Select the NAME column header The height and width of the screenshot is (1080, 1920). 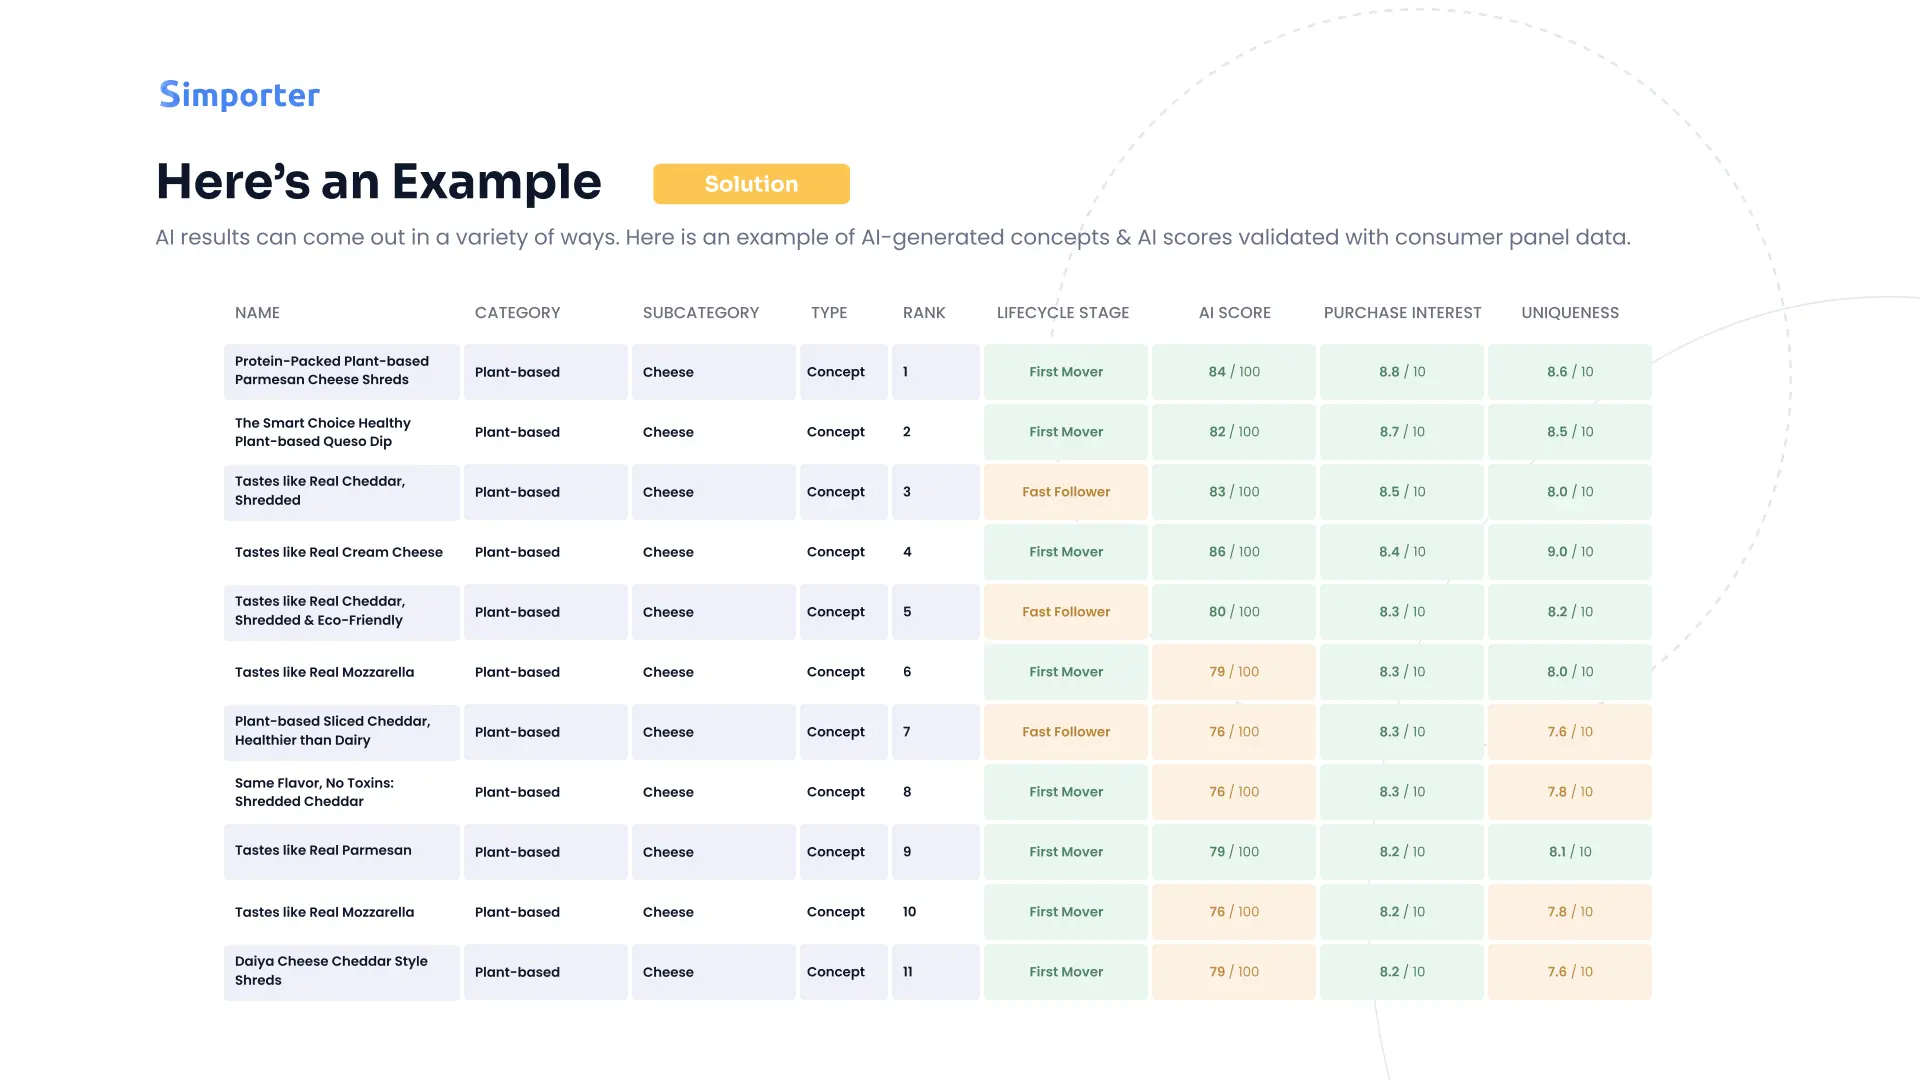point(257,313)
